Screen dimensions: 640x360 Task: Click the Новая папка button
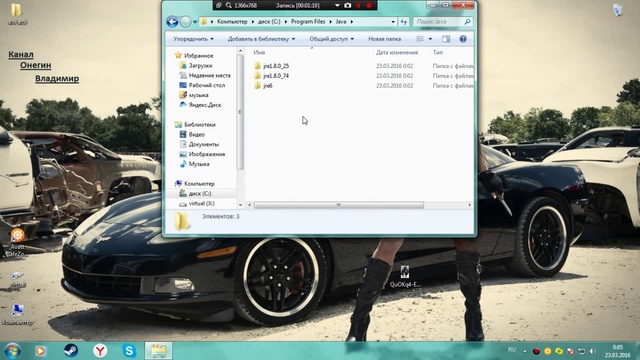click(384, 39)
